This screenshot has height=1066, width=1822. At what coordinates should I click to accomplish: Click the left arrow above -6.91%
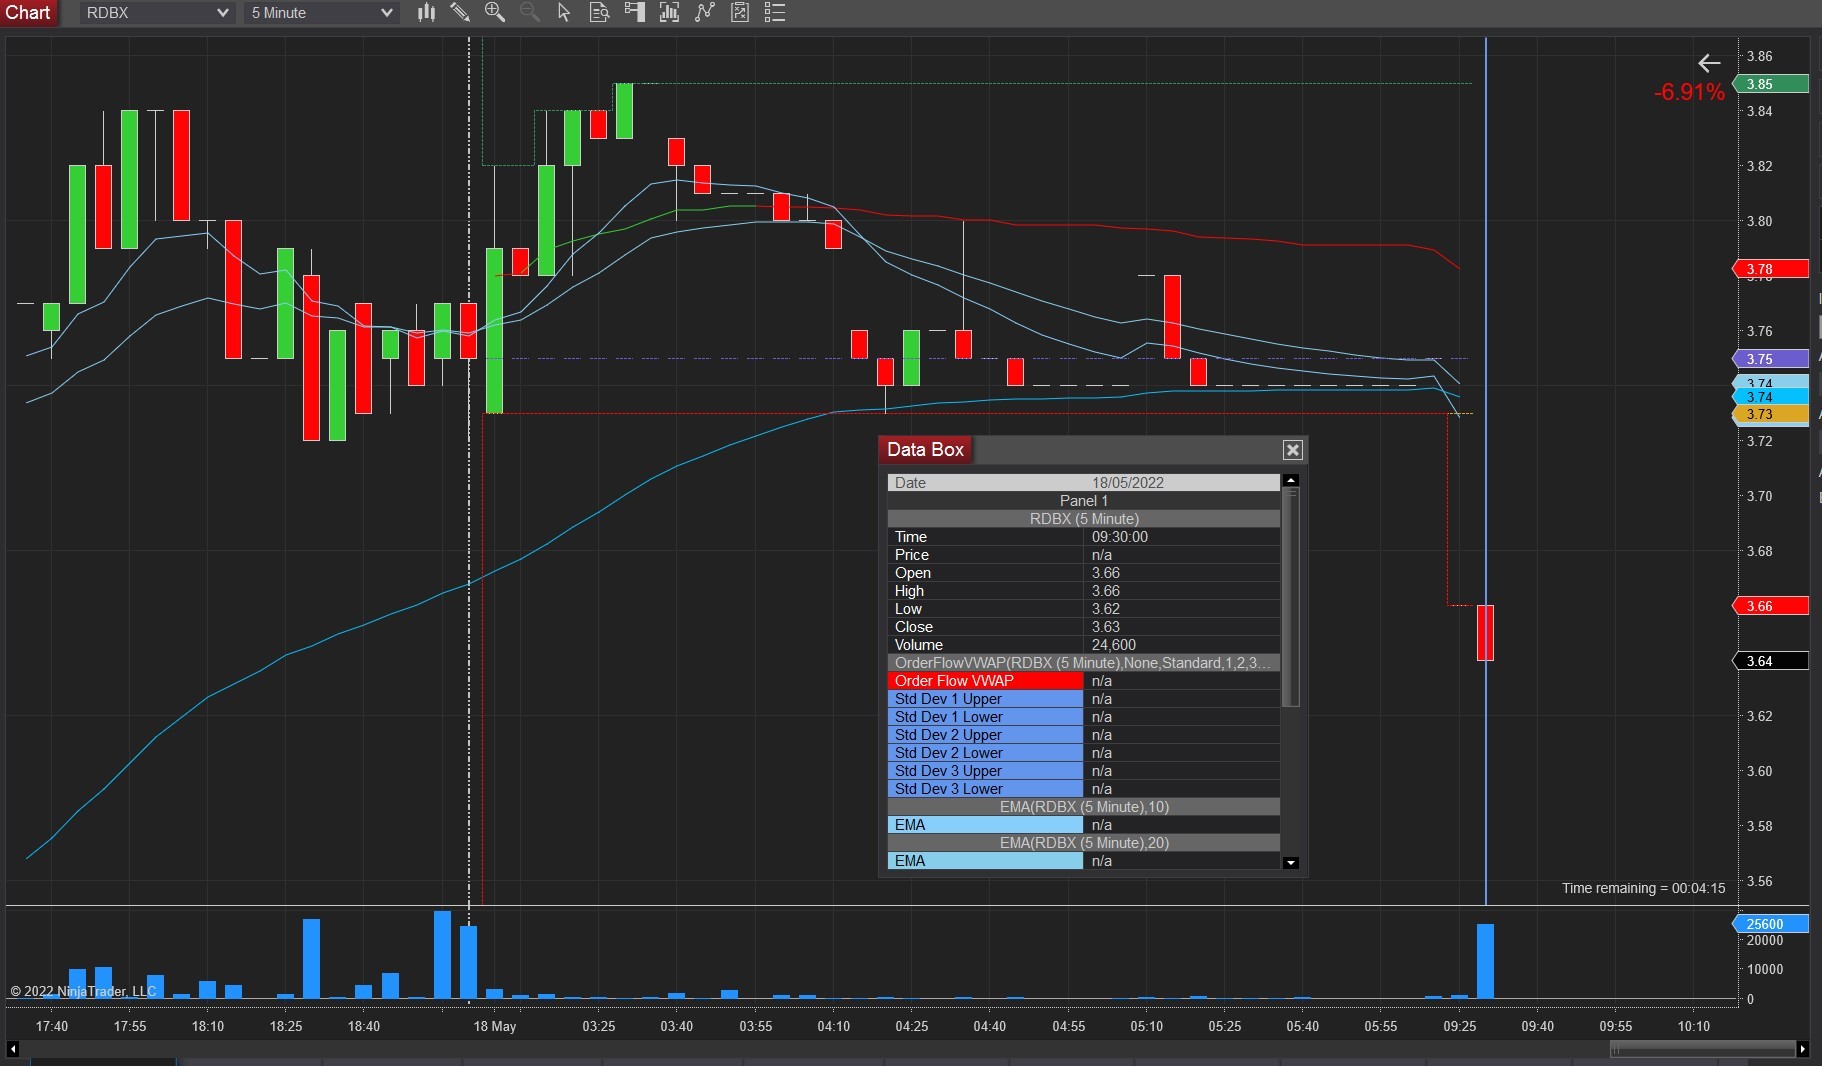pyautogui.click(x=1709, y=63)
